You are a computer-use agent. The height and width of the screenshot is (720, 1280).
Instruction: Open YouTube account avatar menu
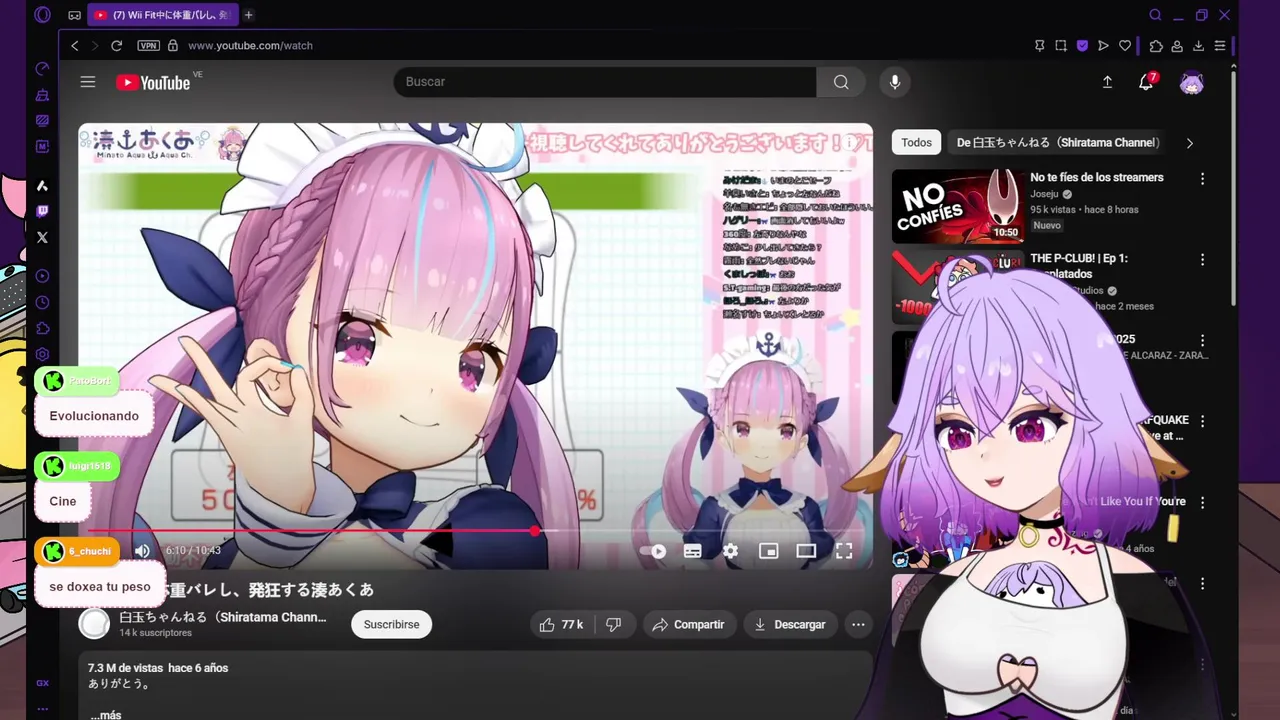click(1191, 82)
